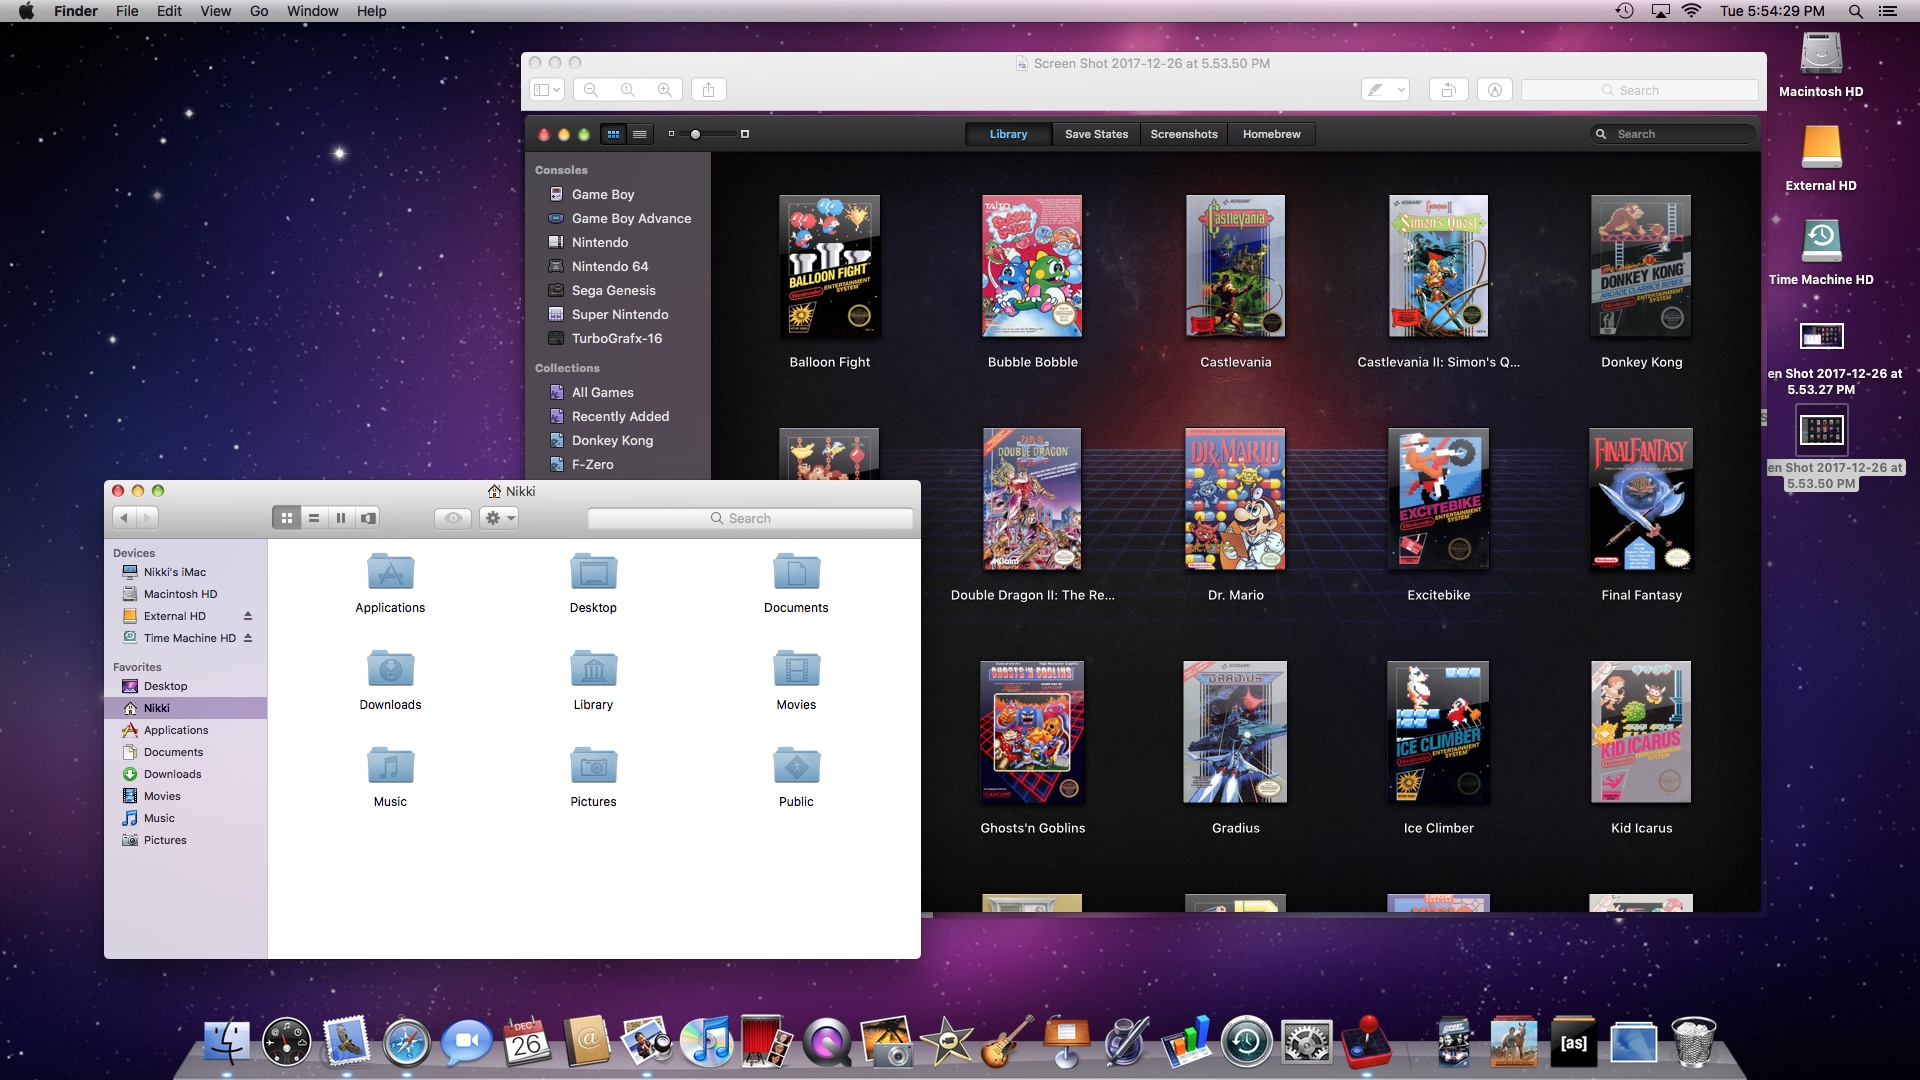Expand the highlight pen dropdown arrow

click(x=1401, y=90)
